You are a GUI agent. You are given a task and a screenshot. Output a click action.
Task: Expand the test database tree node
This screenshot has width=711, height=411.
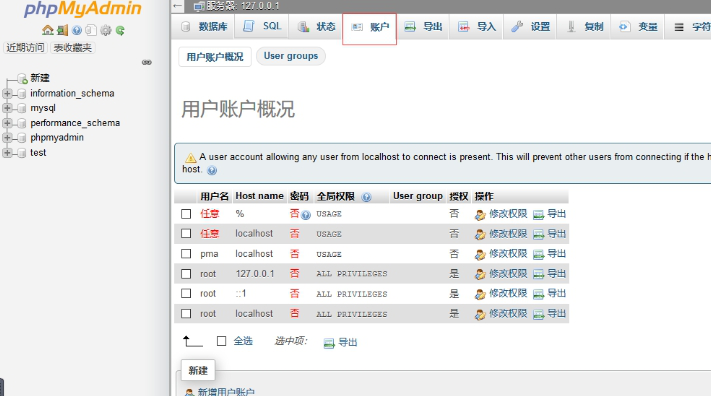8,153
